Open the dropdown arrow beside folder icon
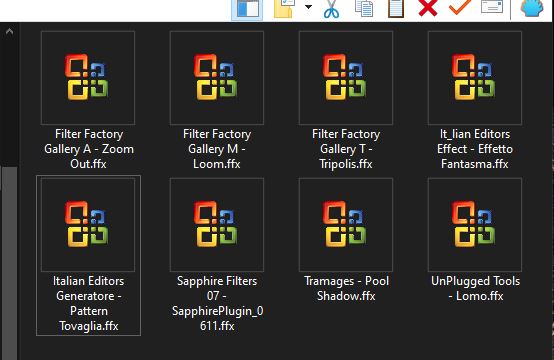The image size is (554, 360). tap(308, 7)
